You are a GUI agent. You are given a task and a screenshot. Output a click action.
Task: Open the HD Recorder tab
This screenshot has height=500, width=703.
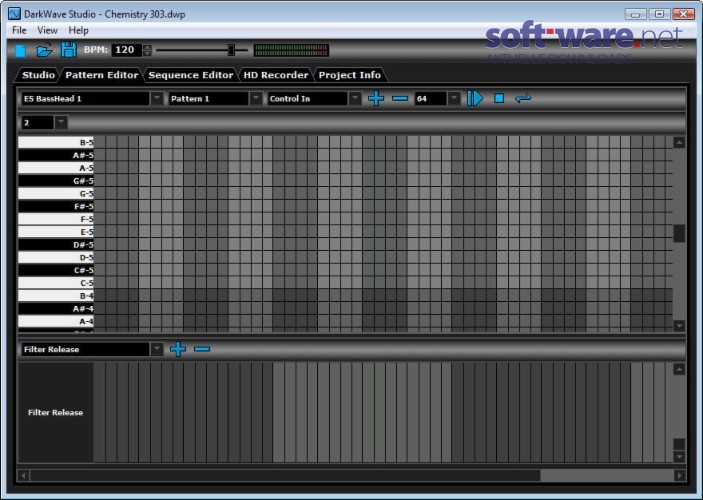tap(275, 75)
